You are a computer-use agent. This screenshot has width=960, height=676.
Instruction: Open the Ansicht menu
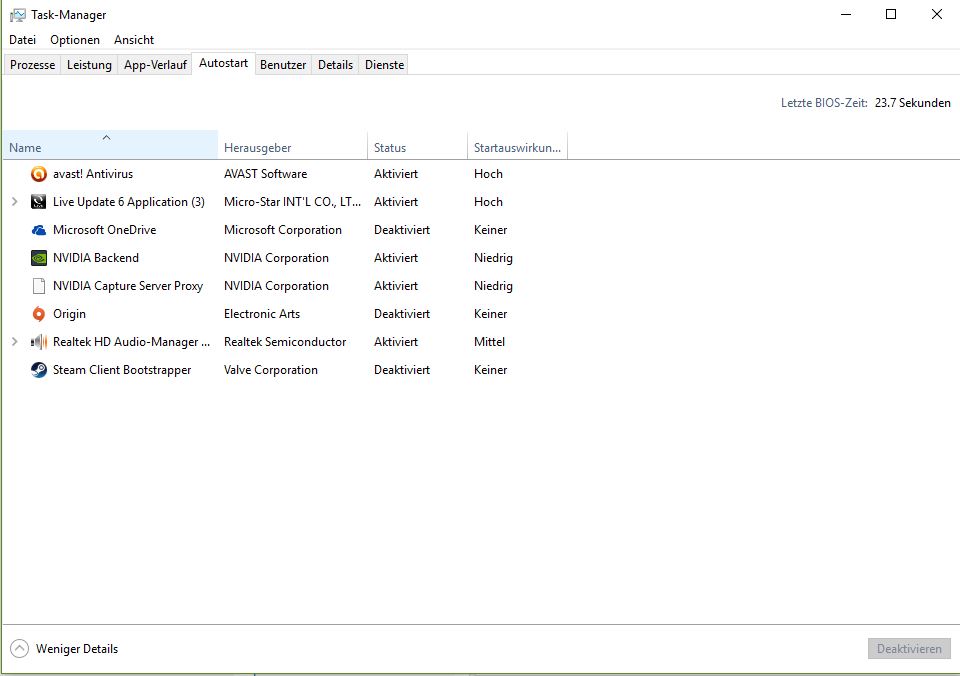[133, 40]
